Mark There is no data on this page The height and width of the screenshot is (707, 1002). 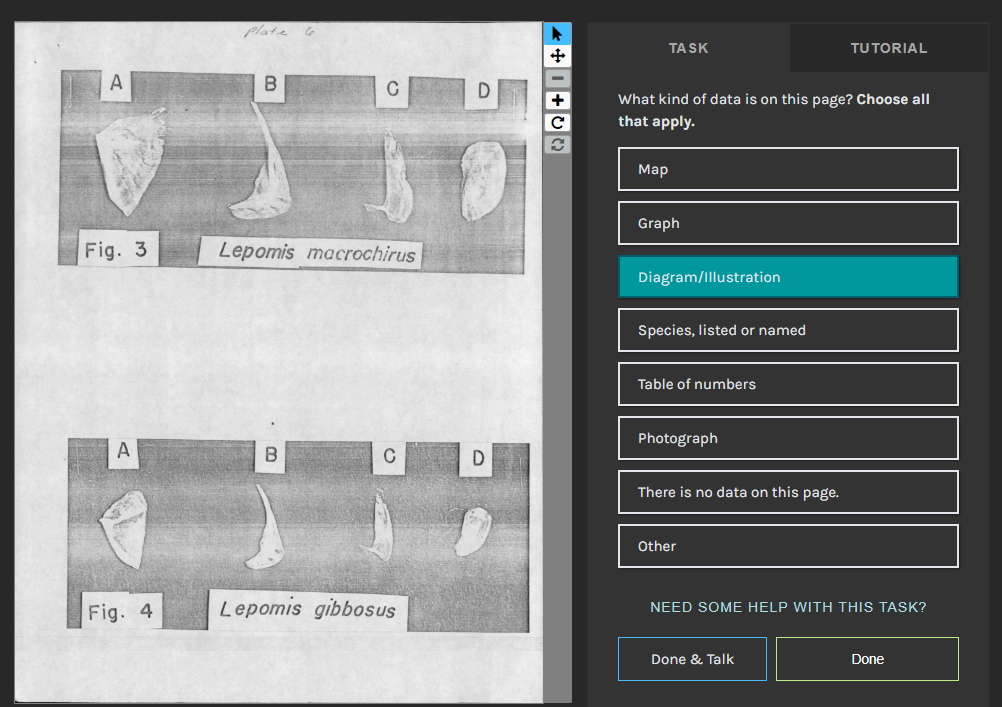788,492
